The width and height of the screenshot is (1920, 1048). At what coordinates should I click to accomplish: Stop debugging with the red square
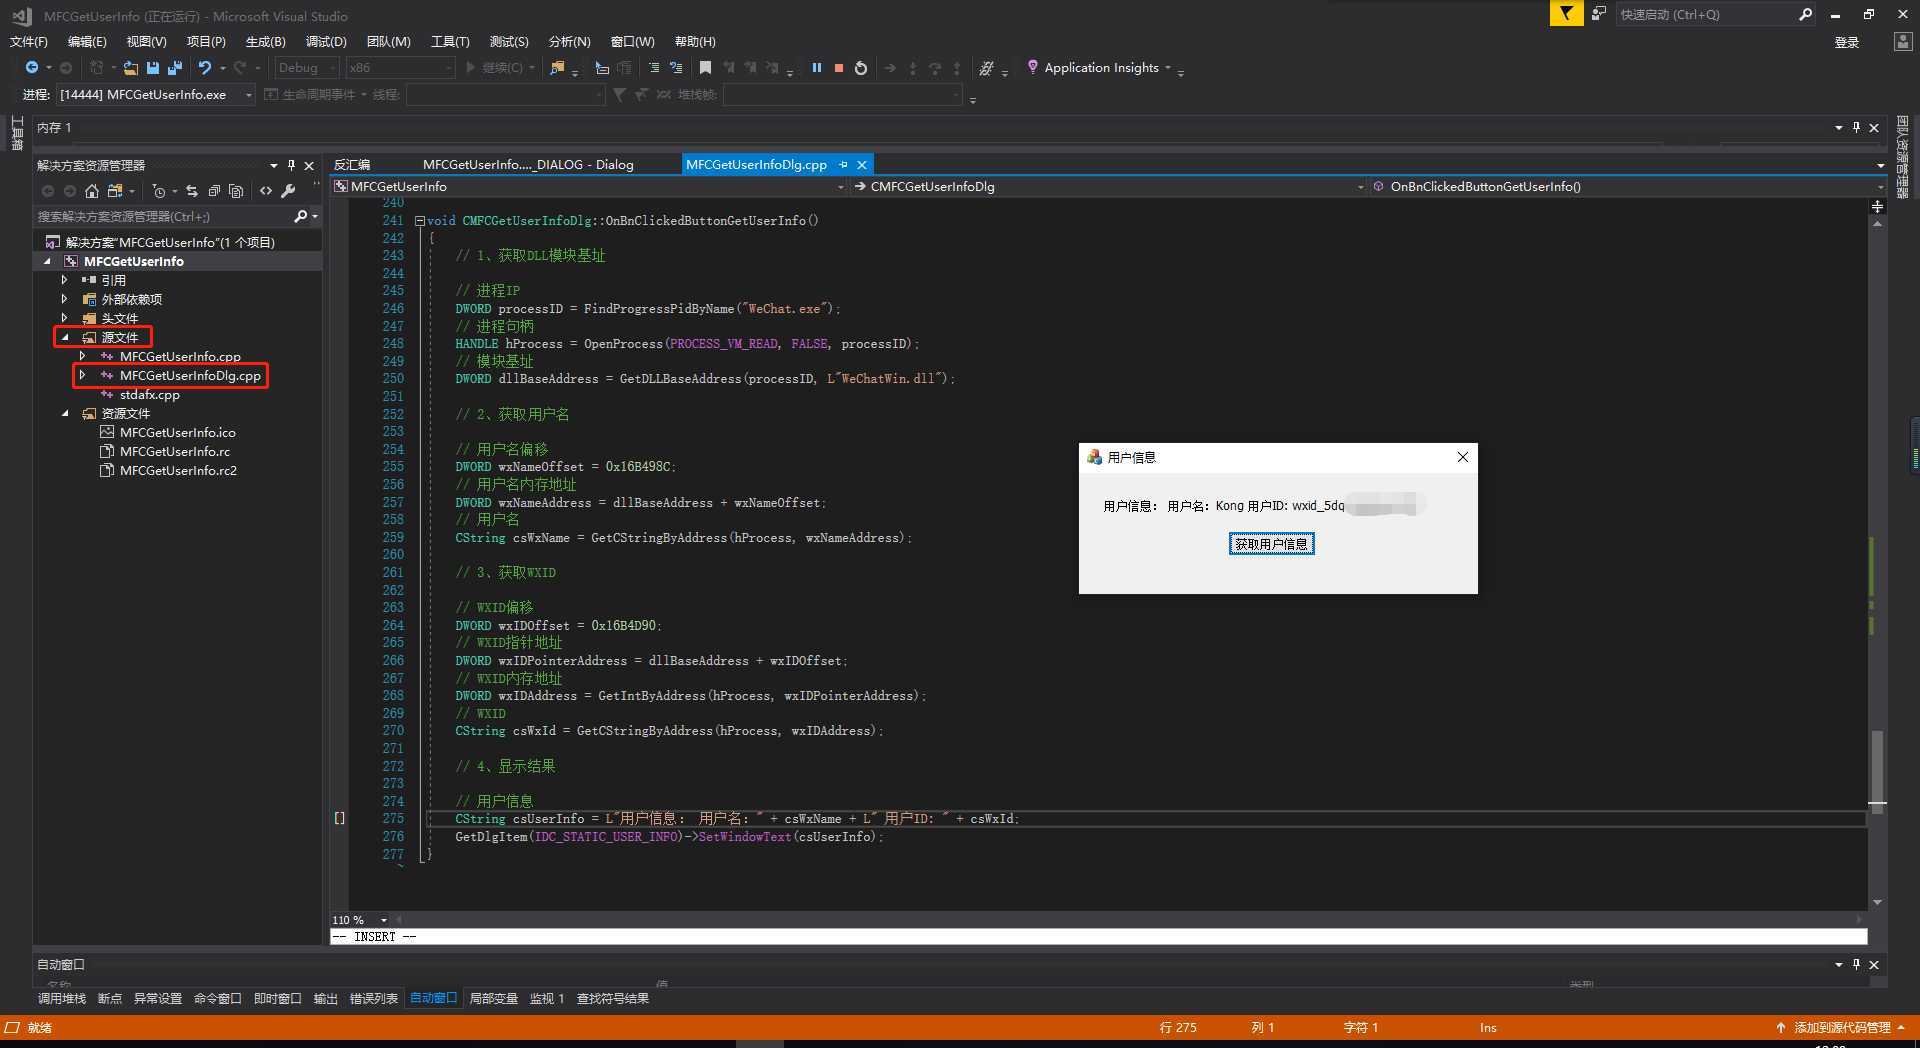839,67
